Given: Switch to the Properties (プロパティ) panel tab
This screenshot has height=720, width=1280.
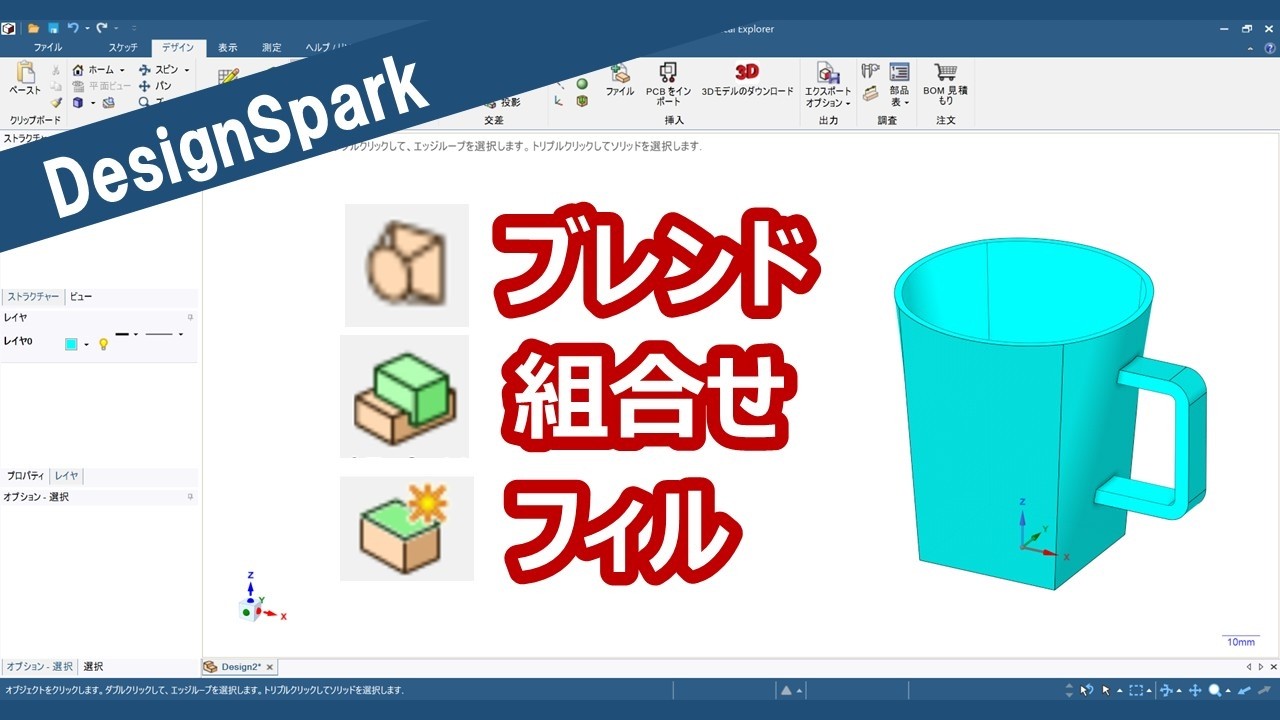Looking at the screenshot, I should (26, 476).
